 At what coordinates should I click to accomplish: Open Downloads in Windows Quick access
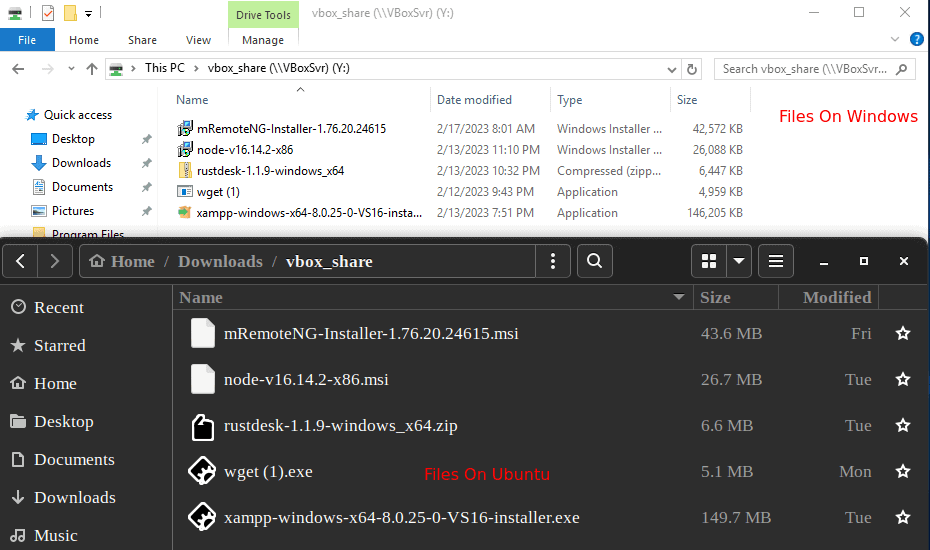tap(81, 163)
